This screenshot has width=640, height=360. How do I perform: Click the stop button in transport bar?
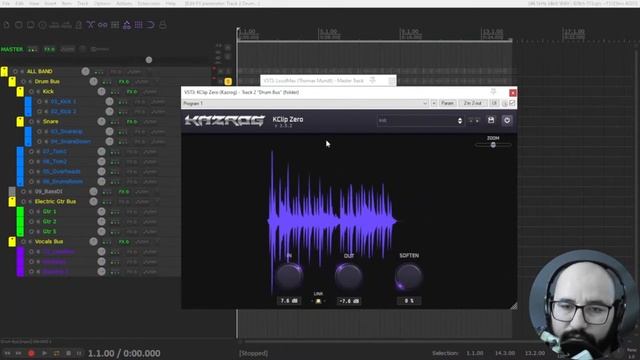click(x=68, y=353)
